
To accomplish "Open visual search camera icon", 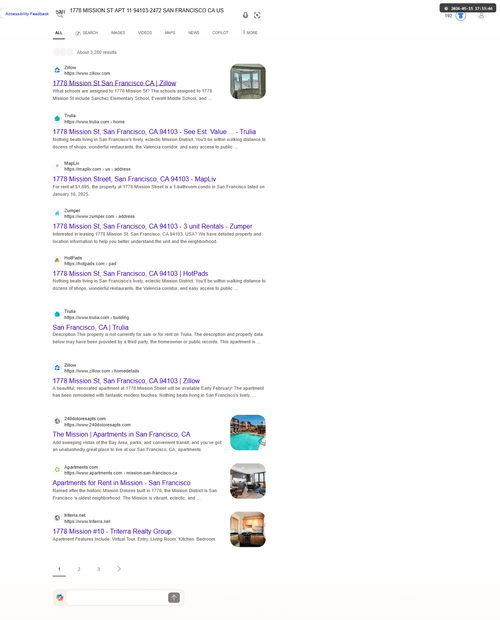I will (x=257, y=15).
